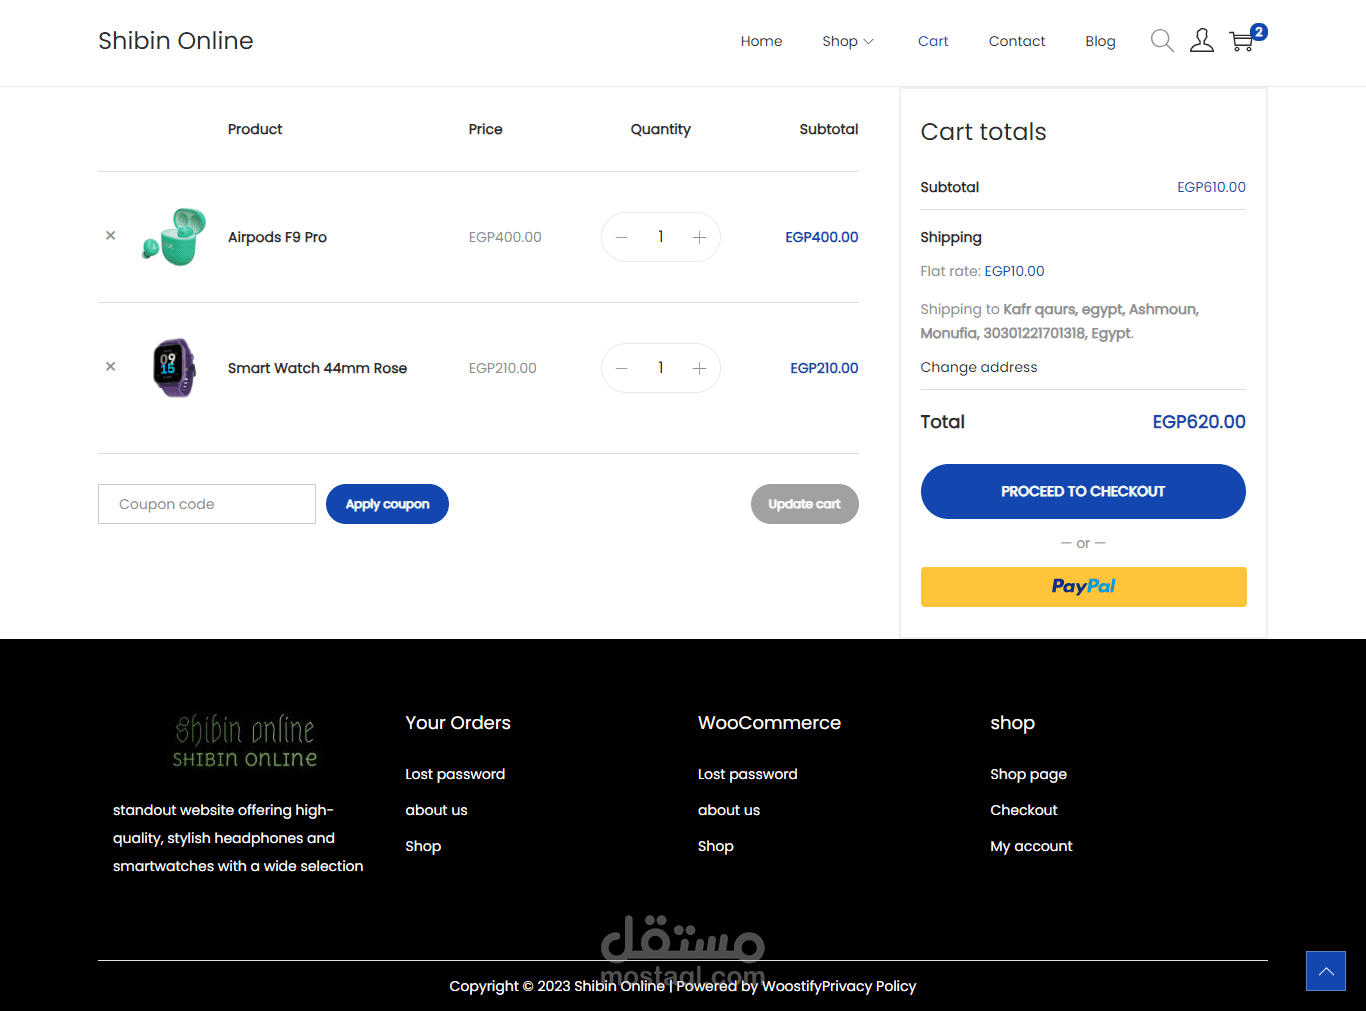This screenshot has height=1011, width=1366.
Task: Click the cart subtotal EGP610.00 value
Action: click(x=1211, y=187)
